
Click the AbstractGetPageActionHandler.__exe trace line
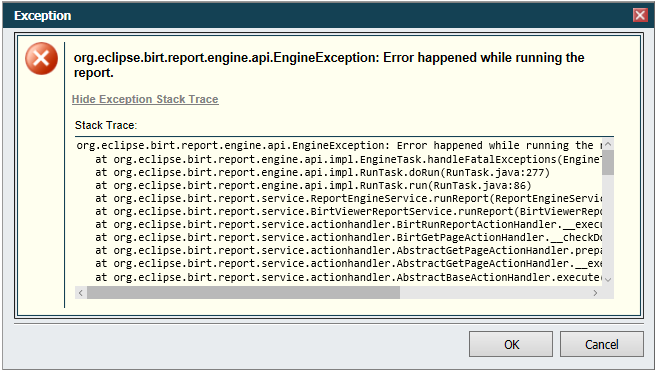coord(348,264)
